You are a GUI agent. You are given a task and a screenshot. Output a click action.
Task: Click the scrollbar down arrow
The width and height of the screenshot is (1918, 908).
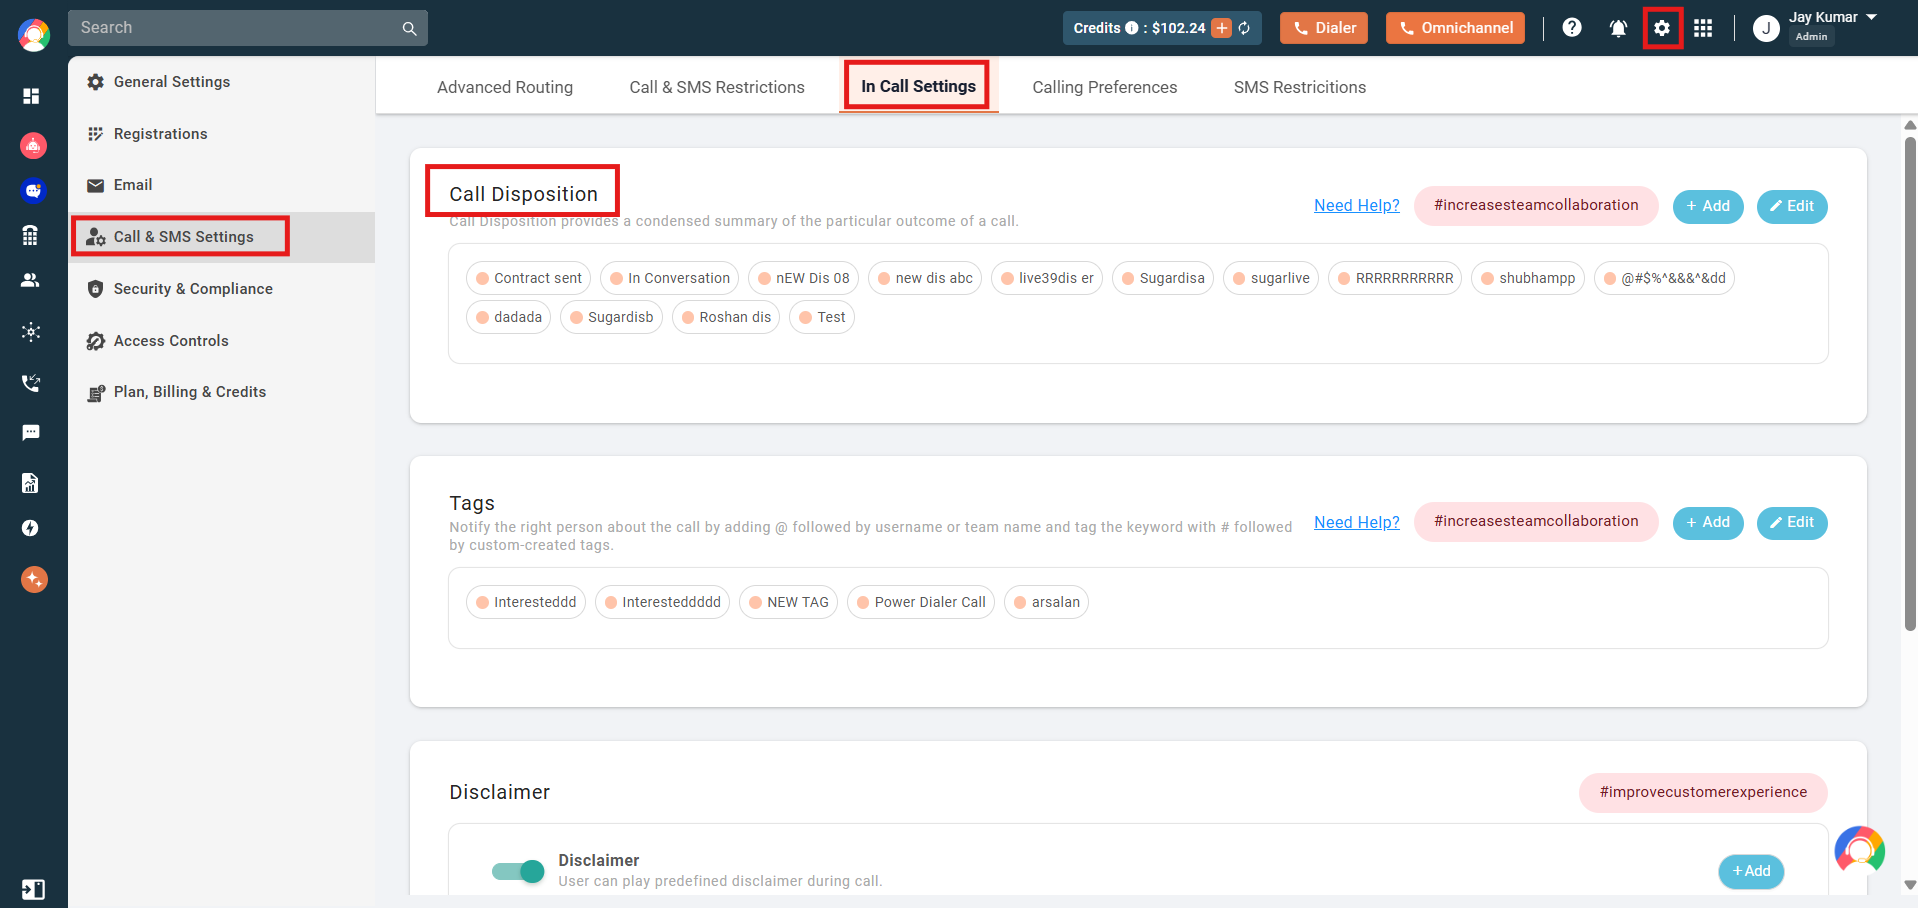pyautogui.click(x=1910, y=885)
